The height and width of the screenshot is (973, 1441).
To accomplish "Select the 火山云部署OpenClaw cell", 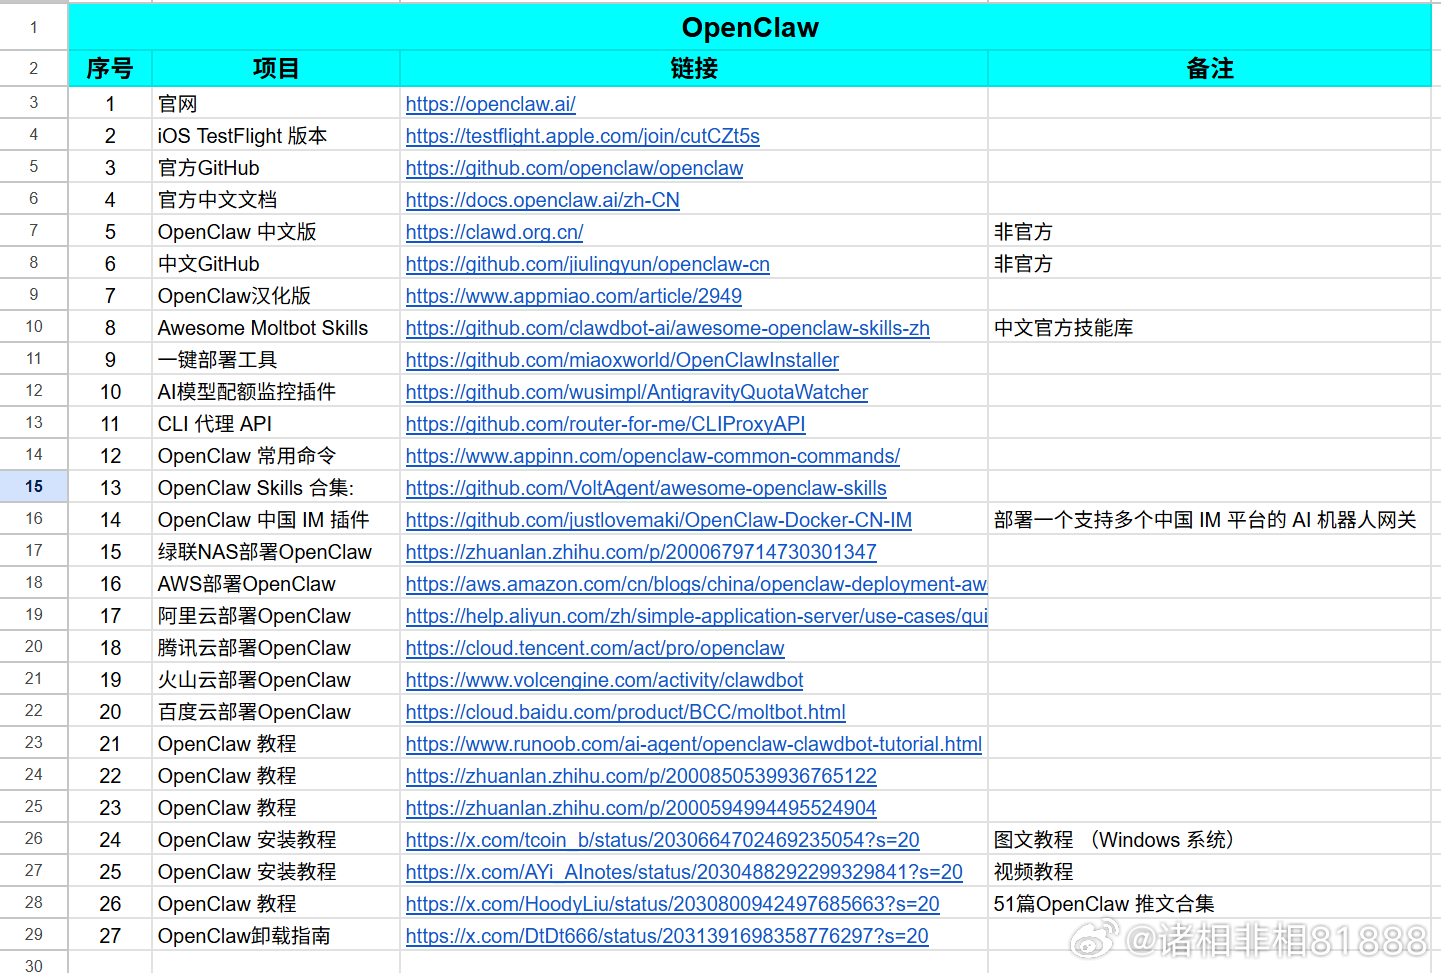I will click(x=276, y=680).
